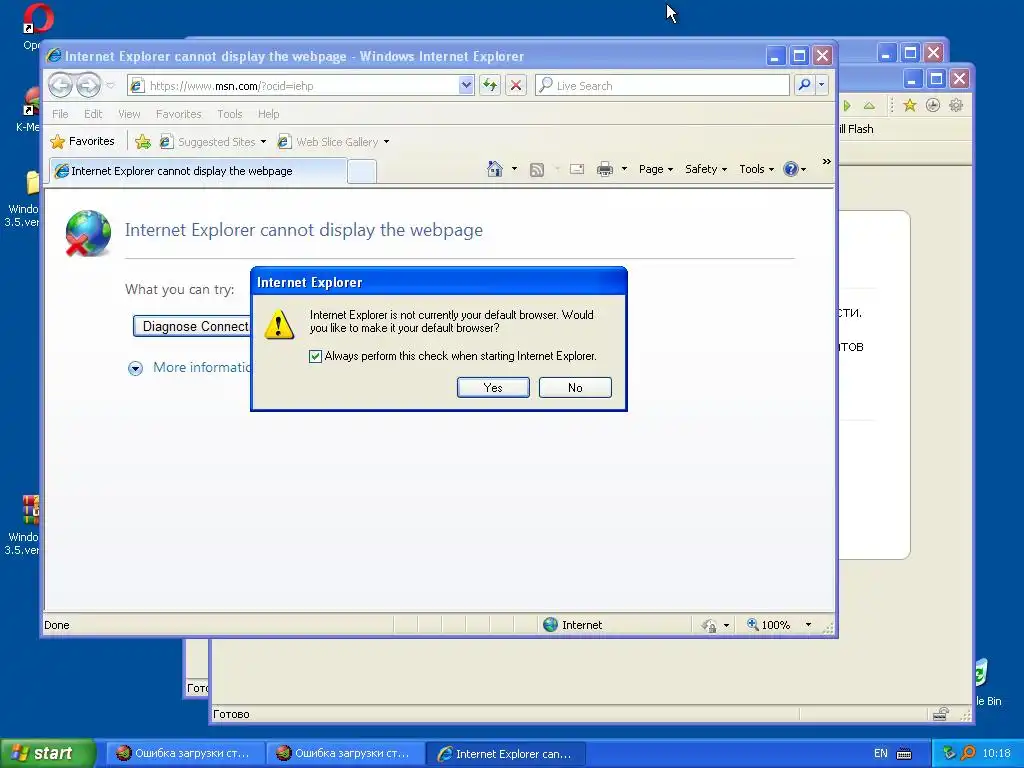Expand Suggested Sites dropdown
Screen dimensions: 1024x768
[x=263, y=142]
